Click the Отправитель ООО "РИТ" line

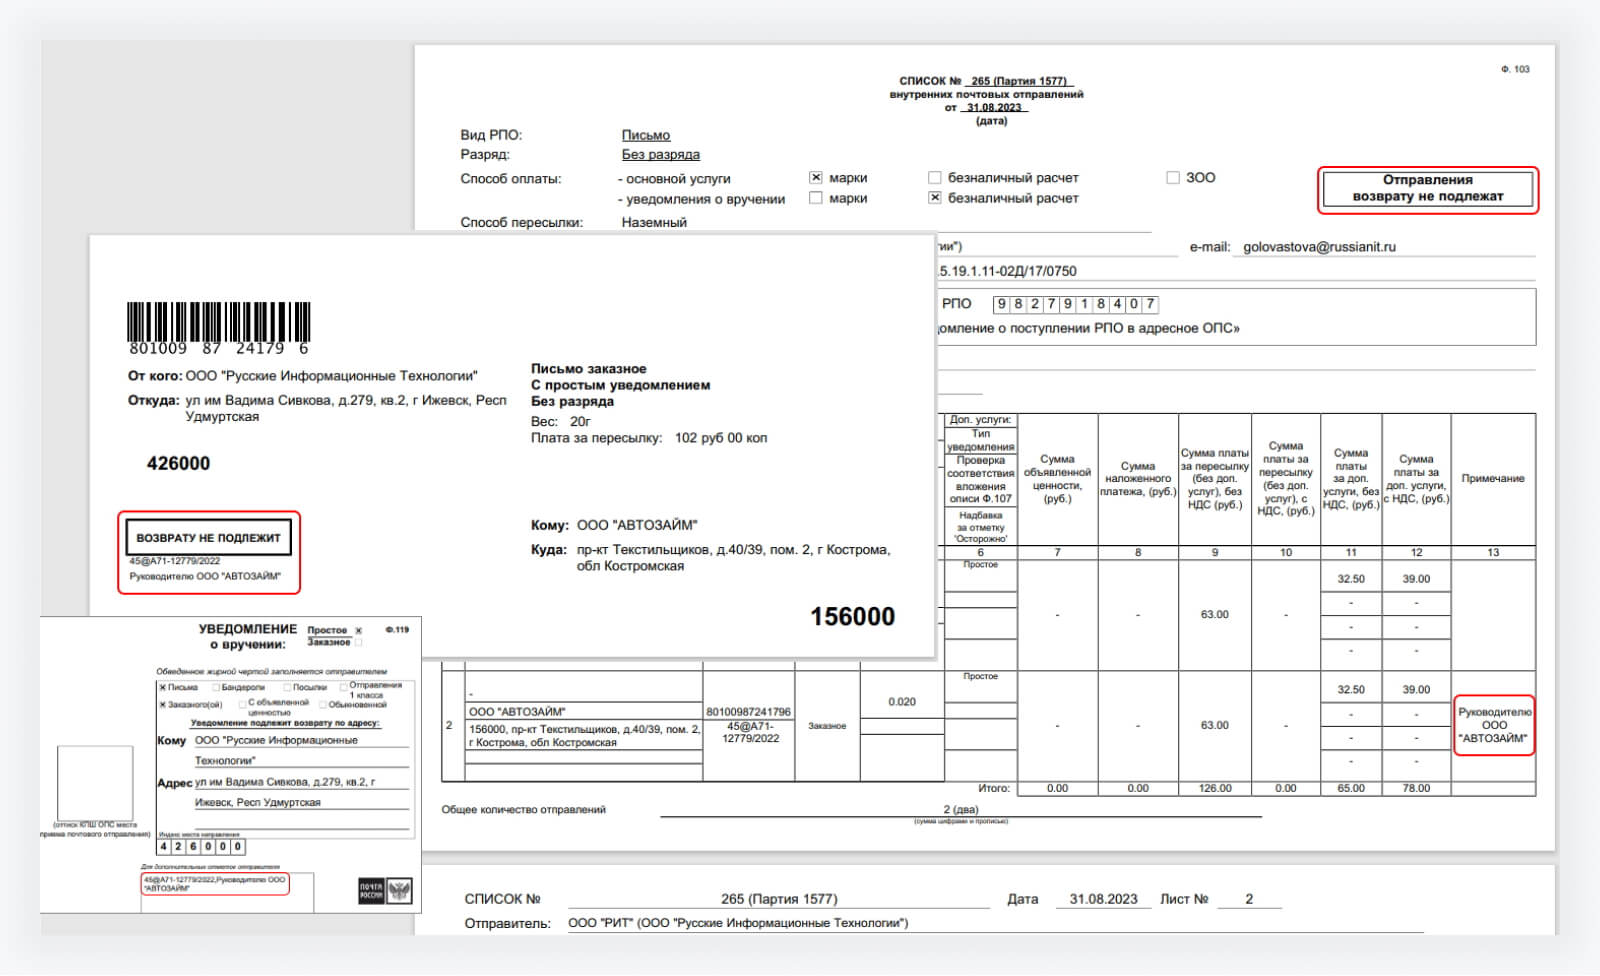[x=738, y=923]
